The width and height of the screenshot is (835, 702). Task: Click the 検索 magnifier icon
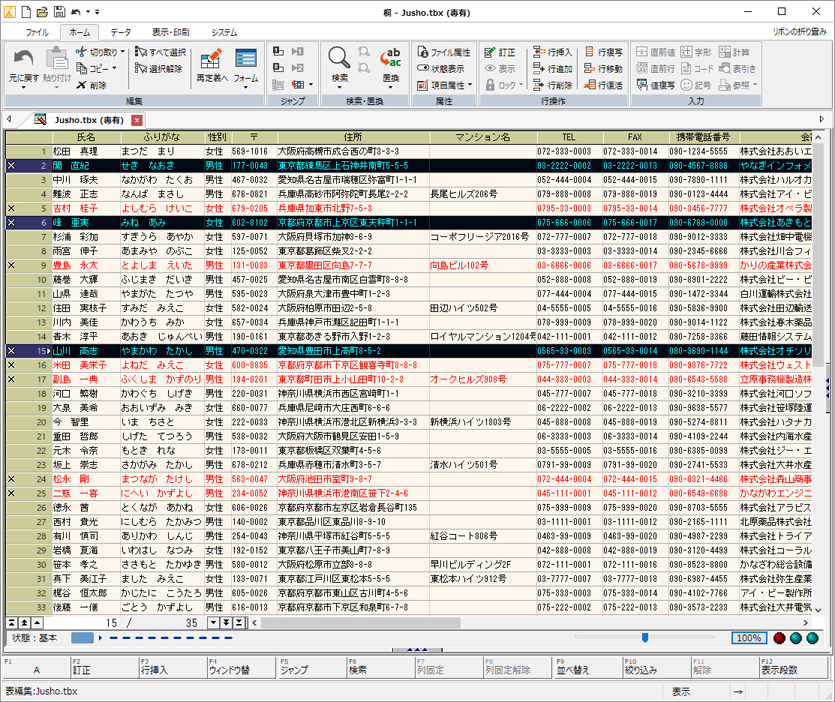(x=339, y=58)
